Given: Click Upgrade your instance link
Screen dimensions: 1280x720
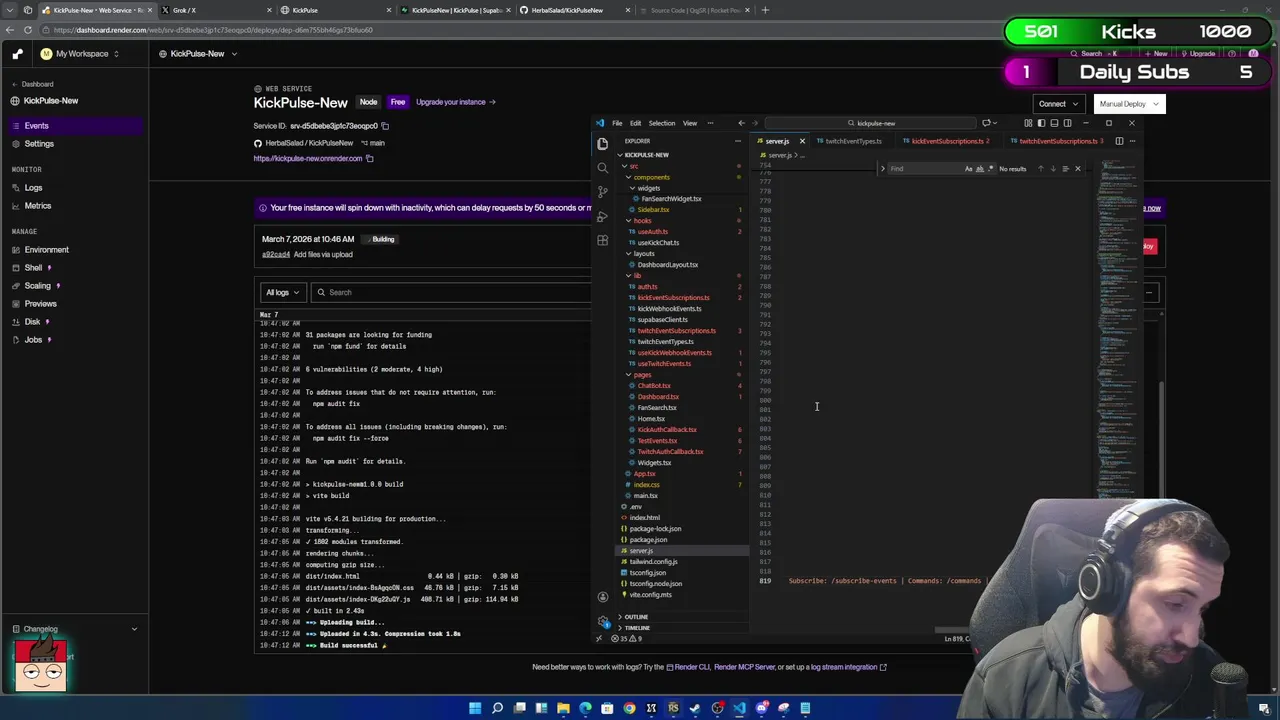Looking at the screenshot, I should (x=455, y=102).
